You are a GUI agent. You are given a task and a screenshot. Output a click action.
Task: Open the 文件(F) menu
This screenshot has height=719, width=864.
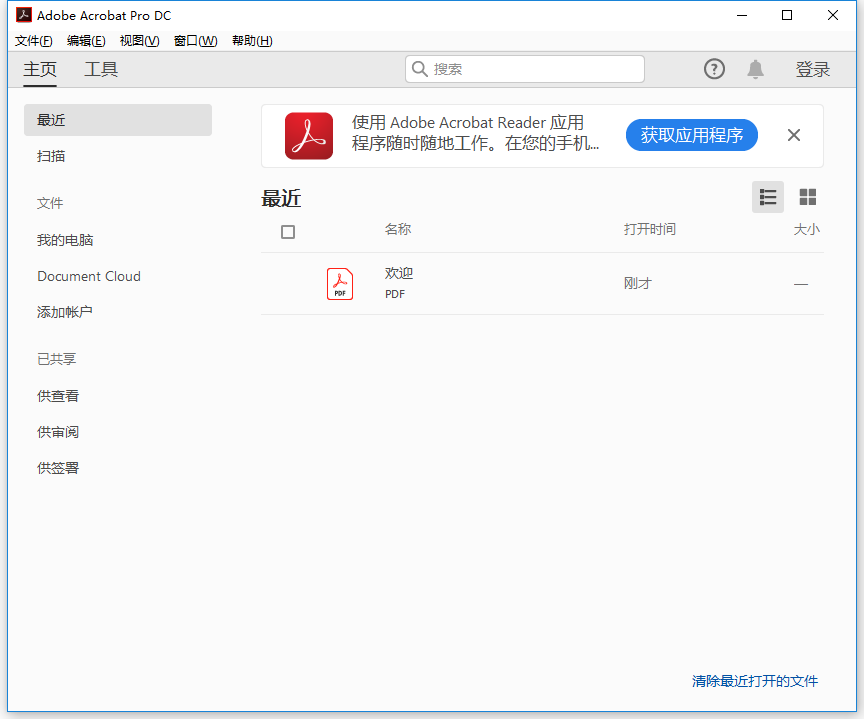tap(34, 41)
